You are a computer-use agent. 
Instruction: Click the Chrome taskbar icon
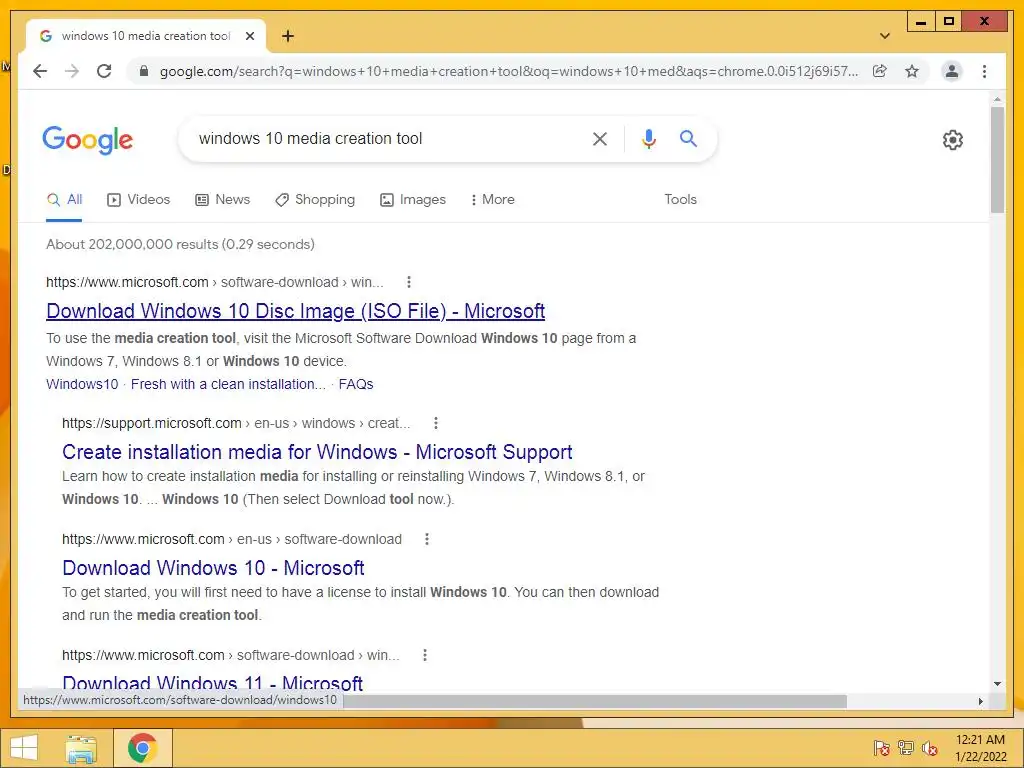(142, 748)
